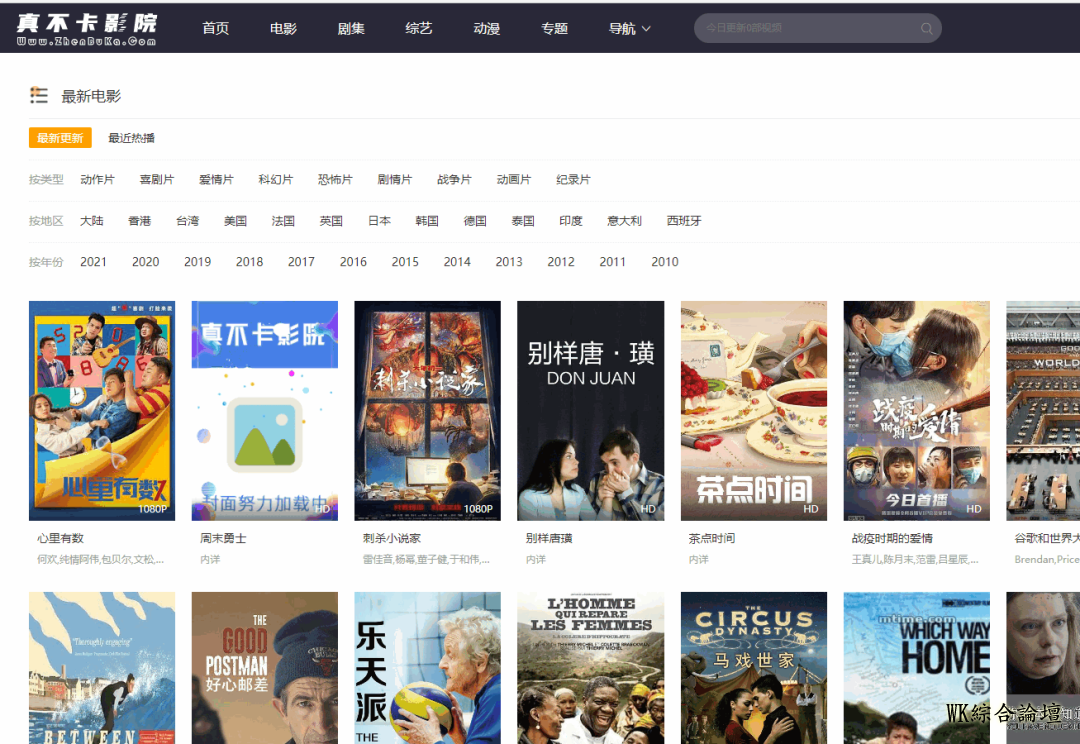
Task: Pick the 意大利 region filter
Action: coord(624,220)
